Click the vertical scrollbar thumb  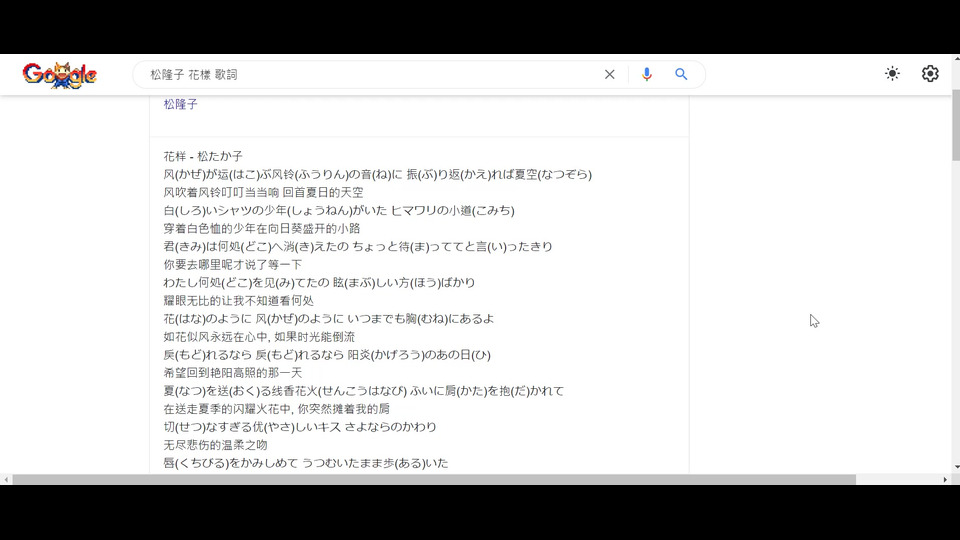(x=956, y=126)
